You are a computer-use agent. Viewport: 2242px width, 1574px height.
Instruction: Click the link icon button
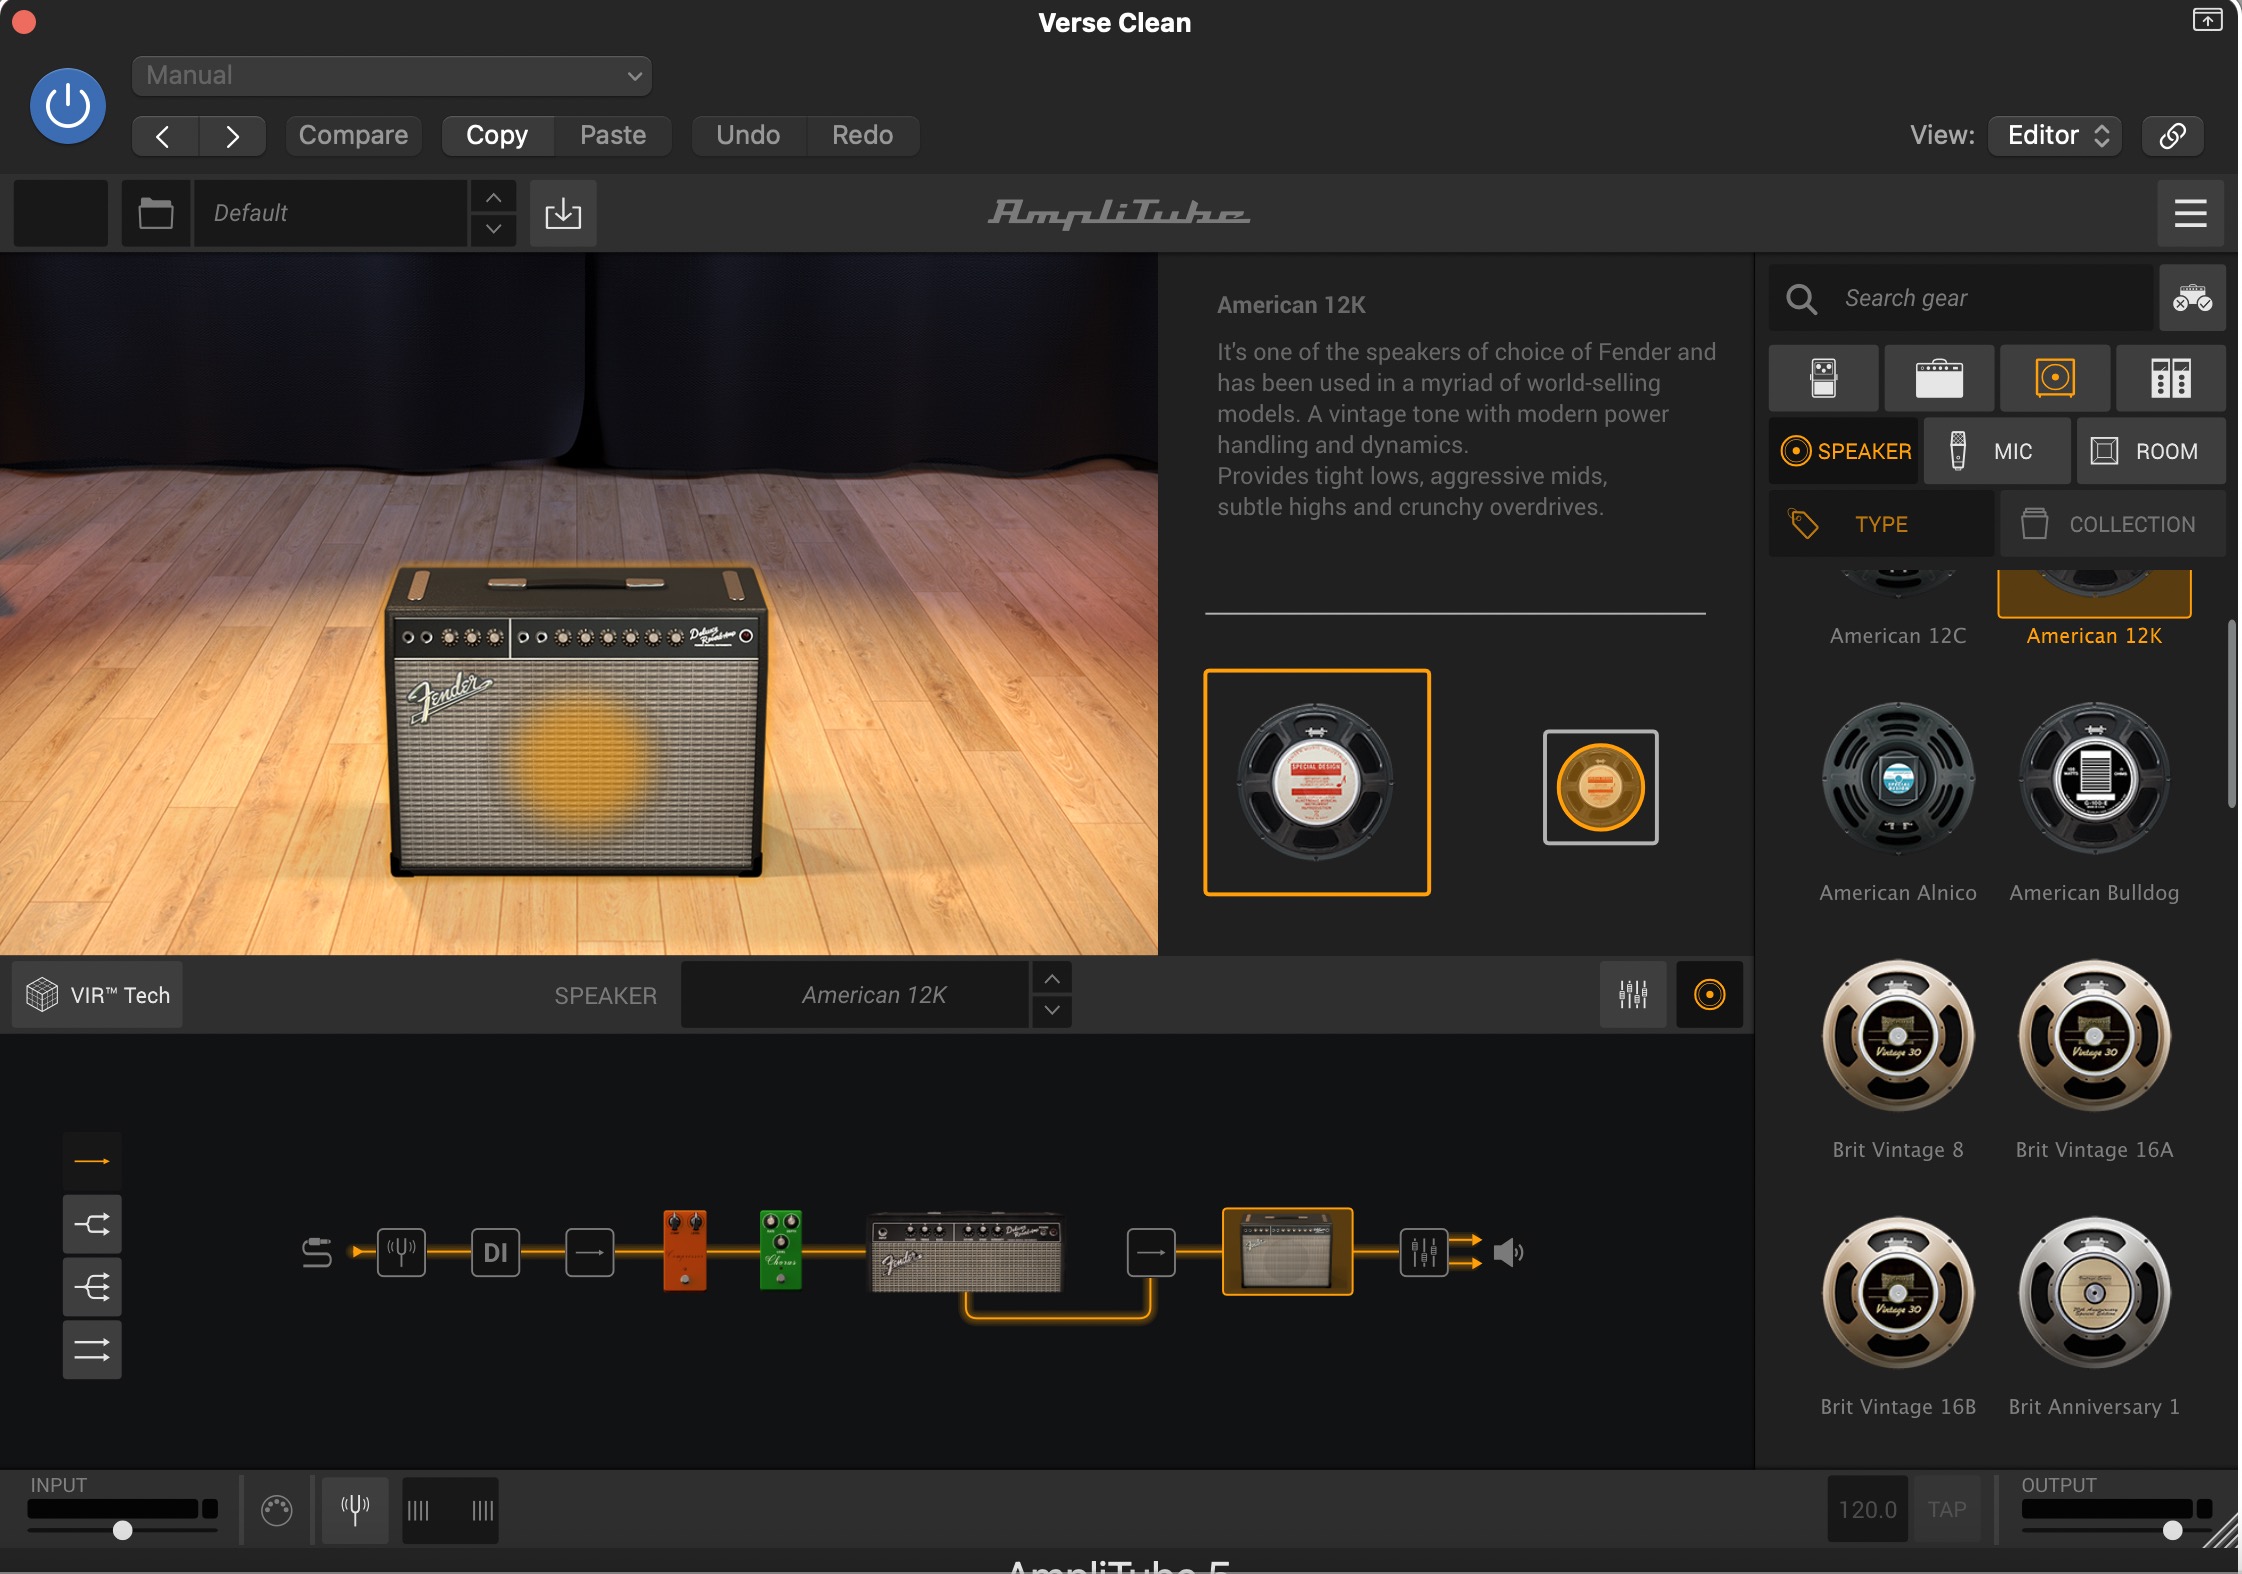[x=2172, y=136]
